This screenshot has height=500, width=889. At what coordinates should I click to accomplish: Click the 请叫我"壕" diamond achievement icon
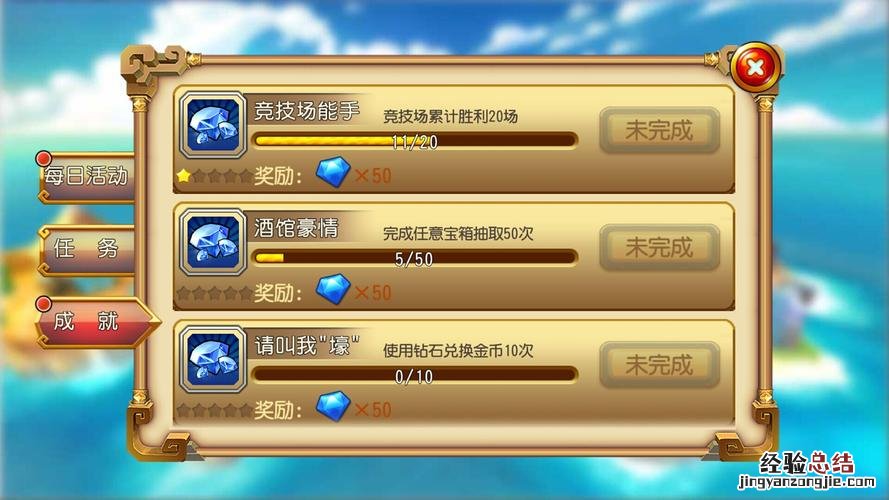(213, 360)
